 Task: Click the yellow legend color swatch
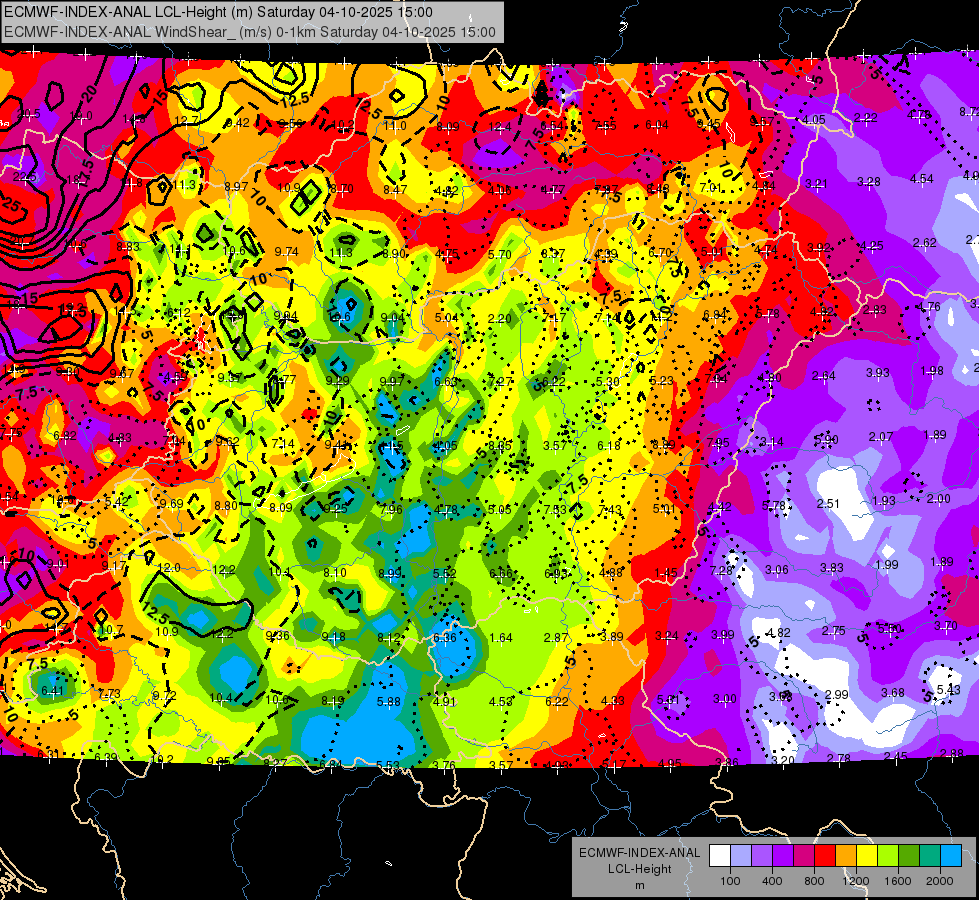click(867, 856)
